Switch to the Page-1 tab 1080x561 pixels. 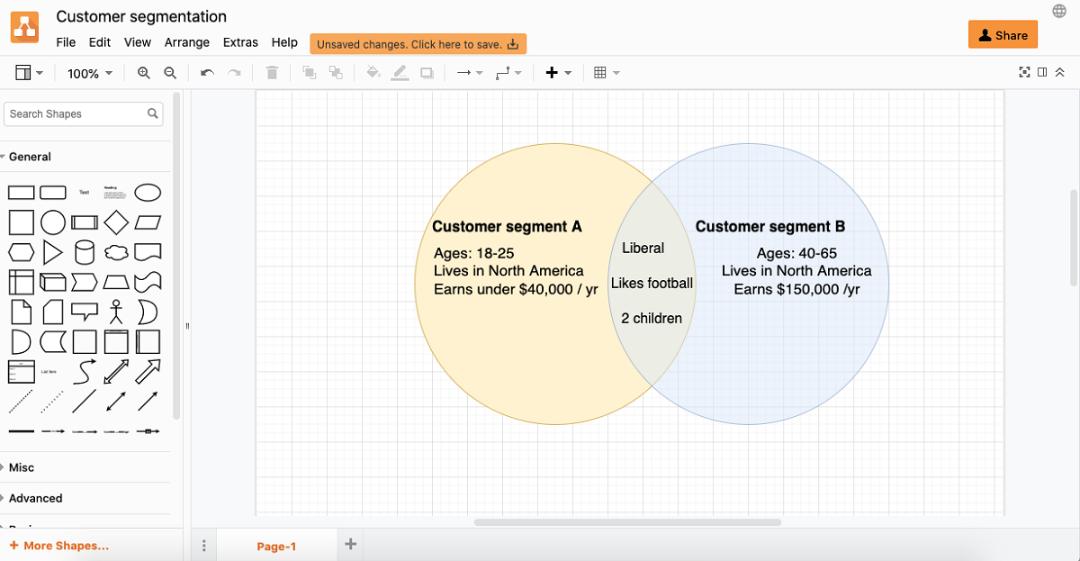coord(276,546)
